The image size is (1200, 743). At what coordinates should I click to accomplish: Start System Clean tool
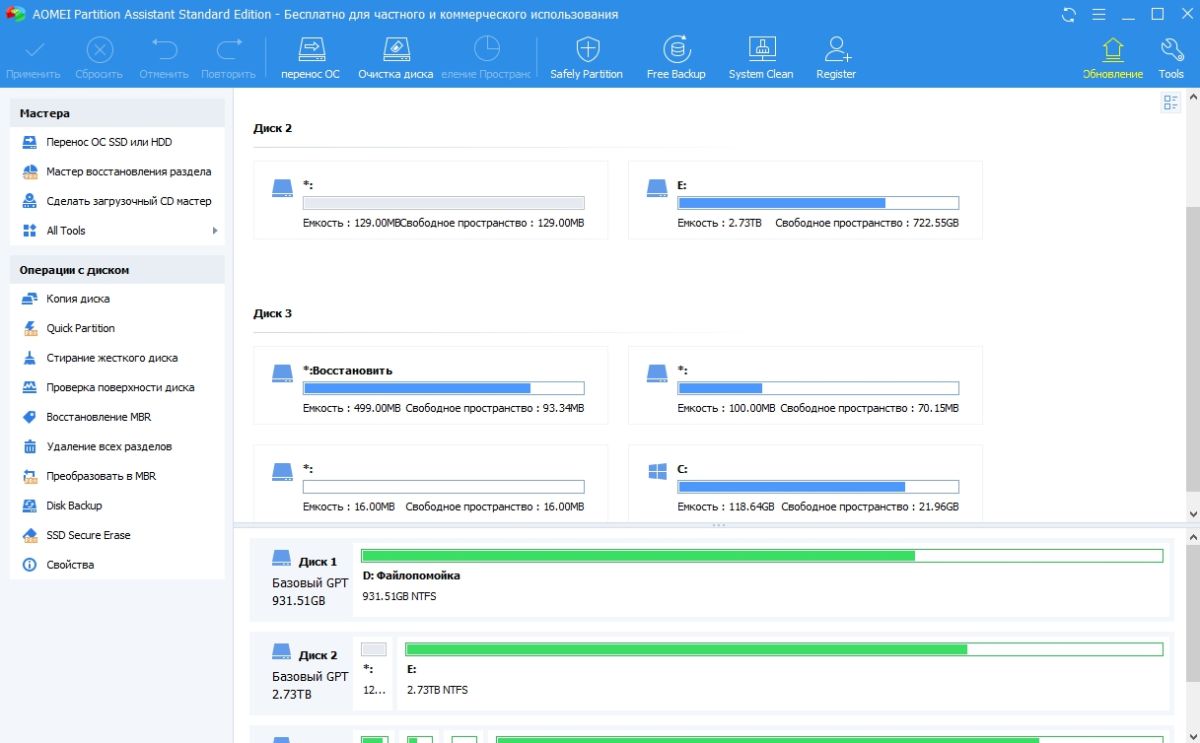(761, 50)
